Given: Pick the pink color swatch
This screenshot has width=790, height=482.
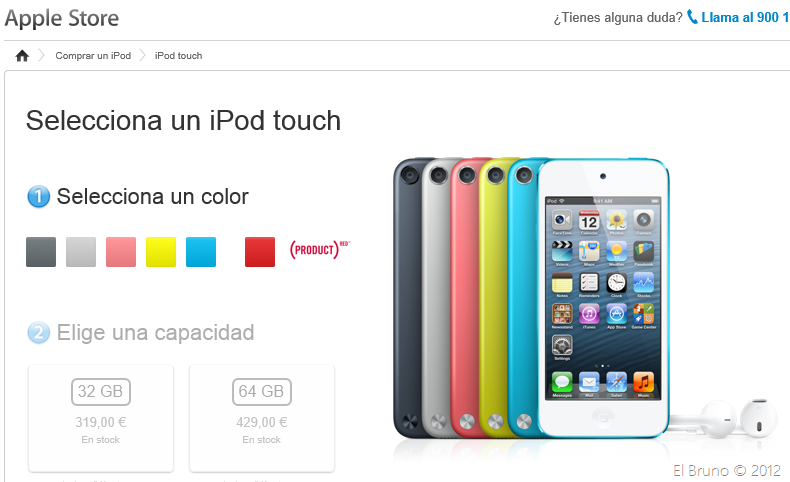Looking at the screenshot, I should (x=121, y=252).
